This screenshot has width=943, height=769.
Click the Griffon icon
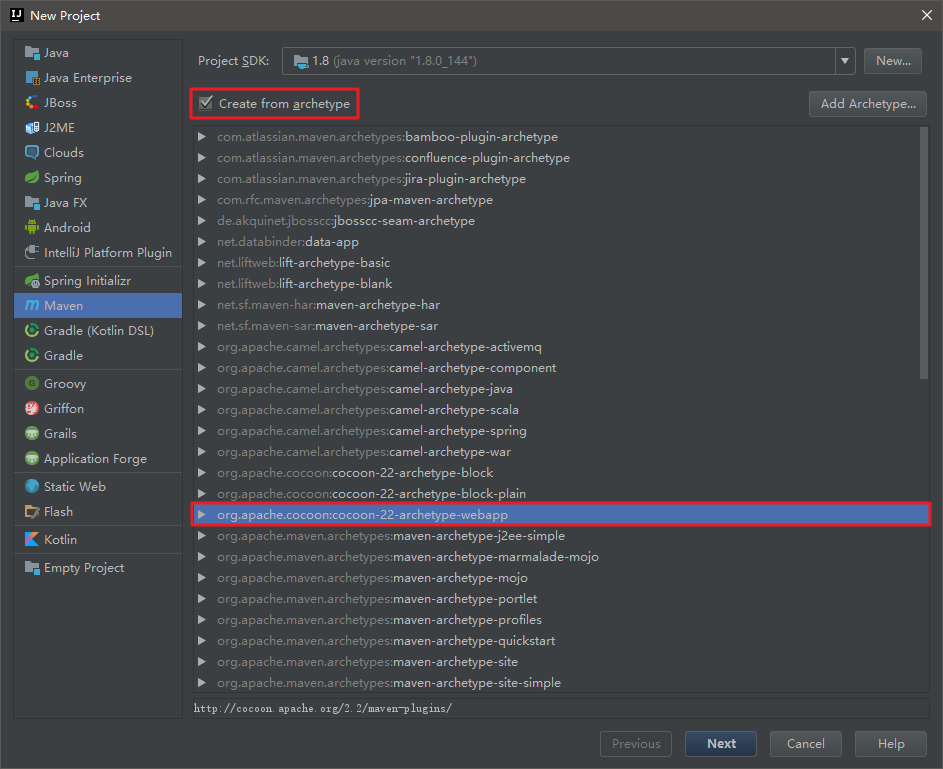[32, 409]
